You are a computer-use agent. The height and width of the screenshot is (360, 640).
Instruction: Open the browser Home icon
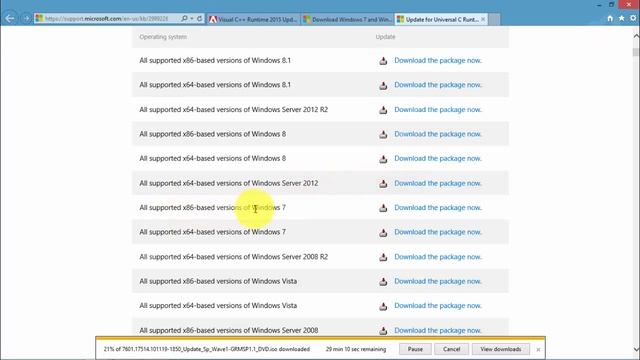pyautogui.click(x=610, y=18)
